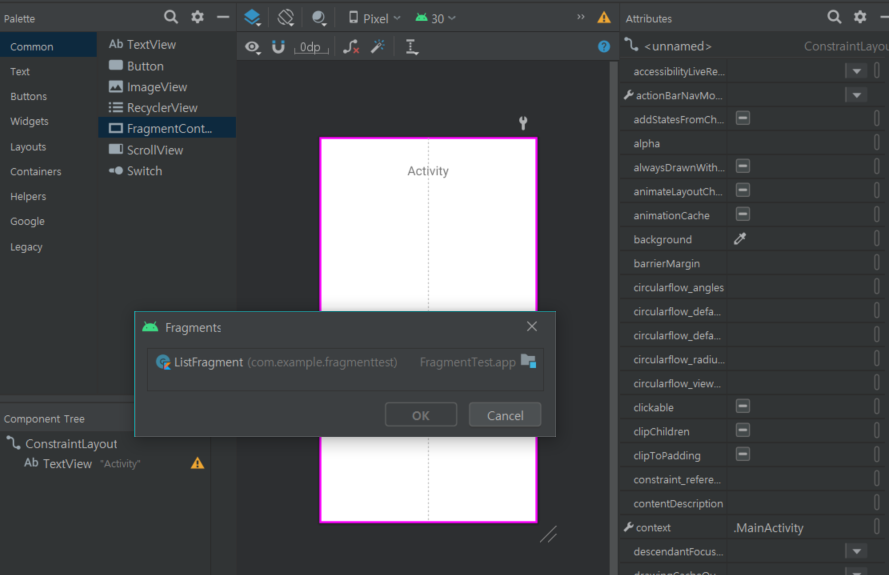Infer constraints with magic wand
This screenshot has width=889, height=575.
point(378,46)
